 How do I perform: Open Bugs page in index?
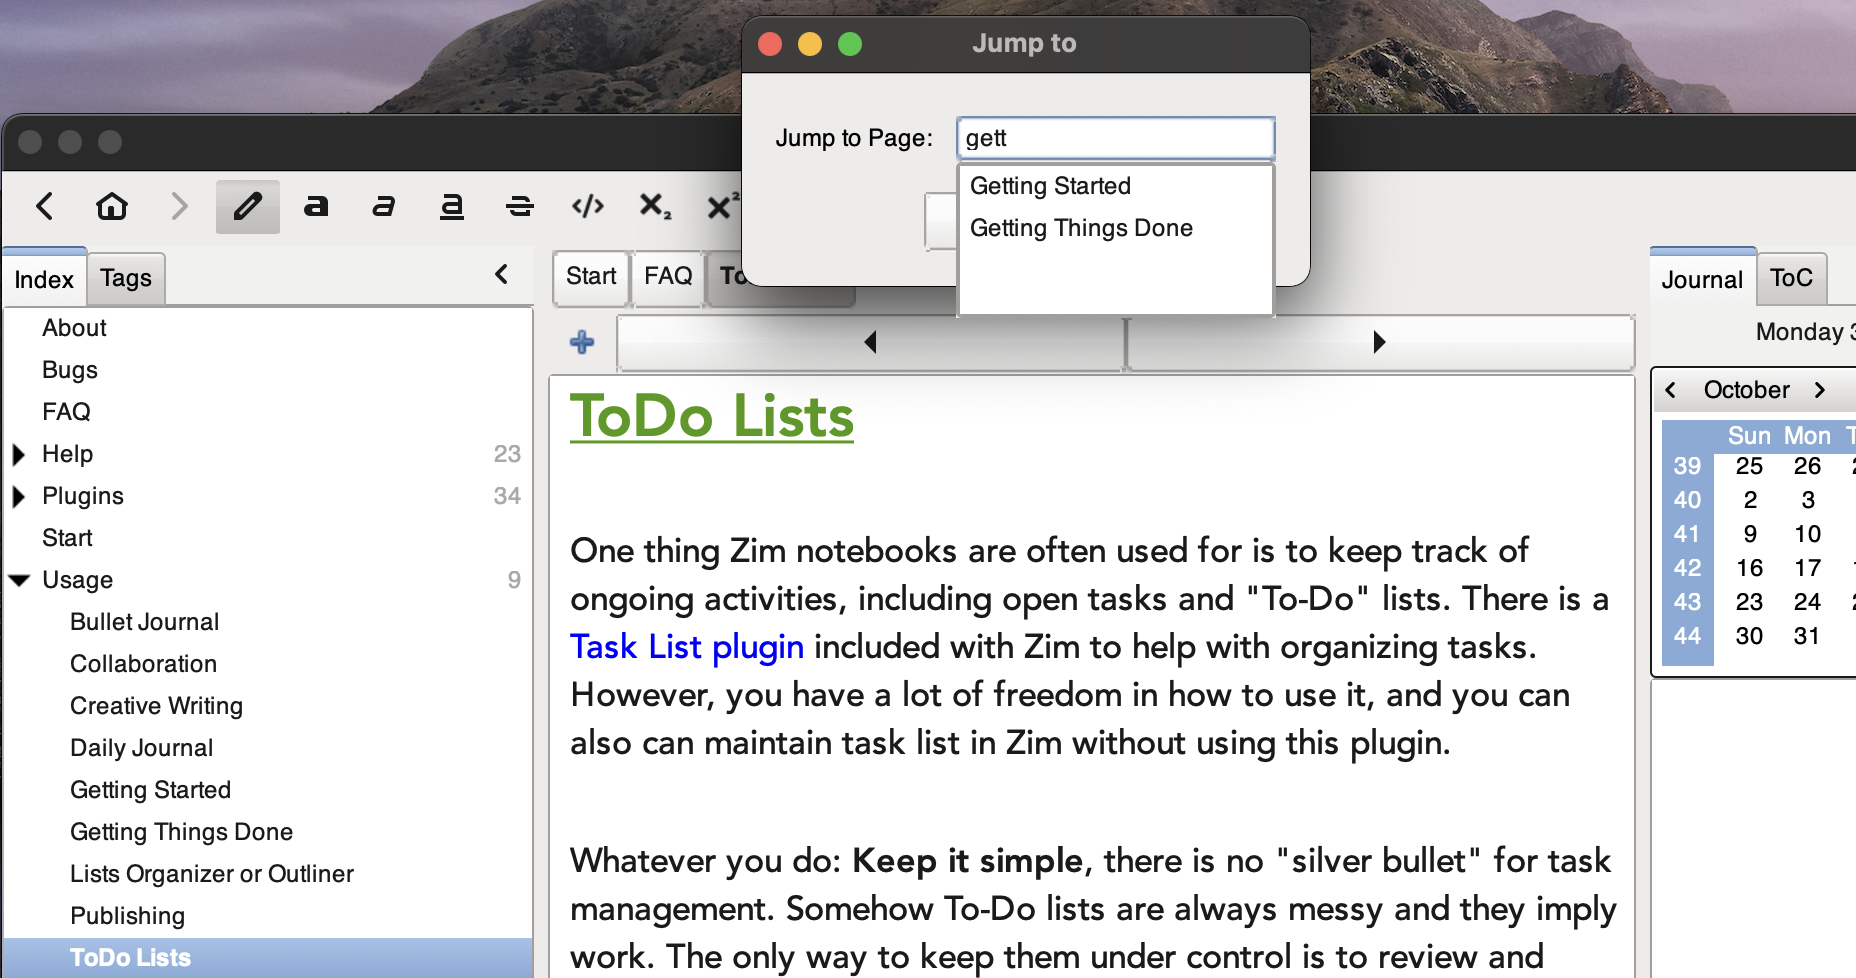click(x=70, y=370)
